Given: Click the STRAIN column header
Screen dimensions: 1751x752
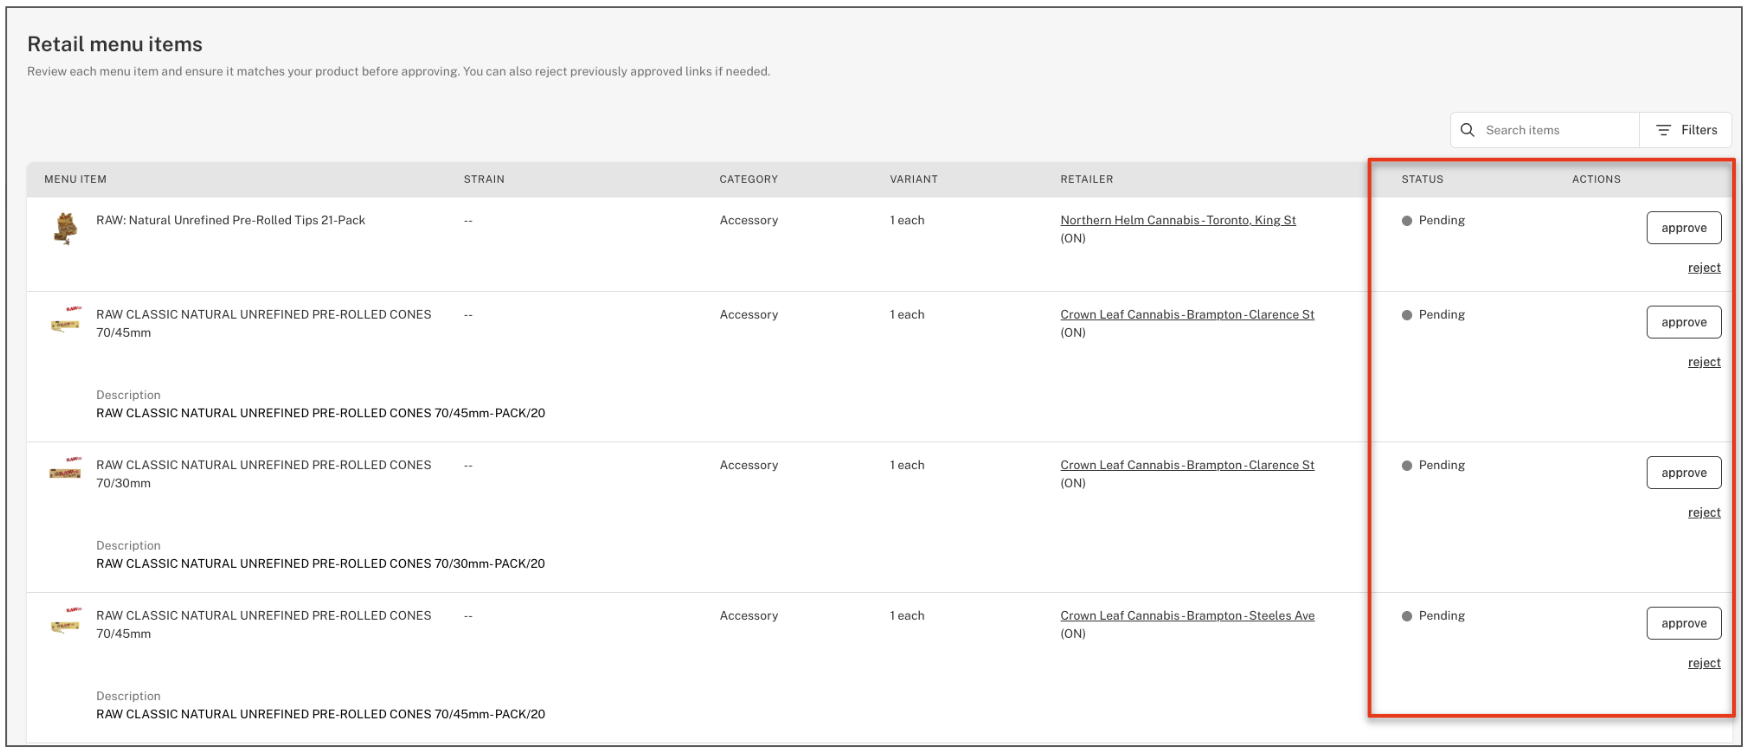Looking at the screenshot, I should tap(484, 179).
